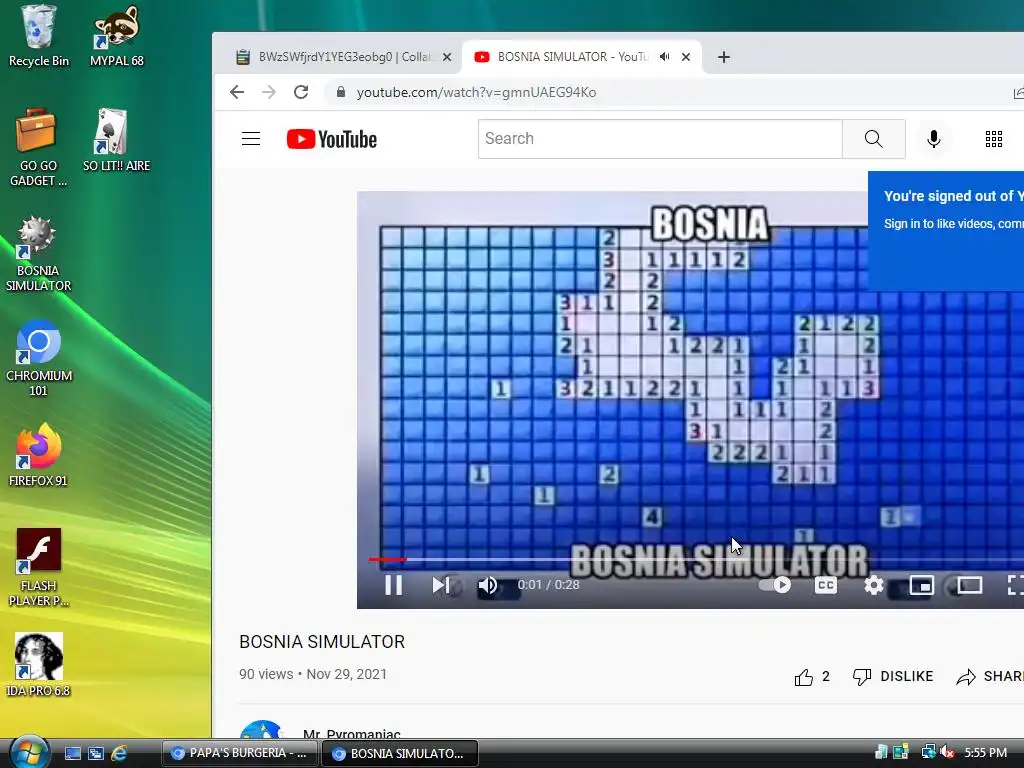Click the '90 views • Nov 29, 2021' text
Screen dimensions: 1024x768
point(313,674)
